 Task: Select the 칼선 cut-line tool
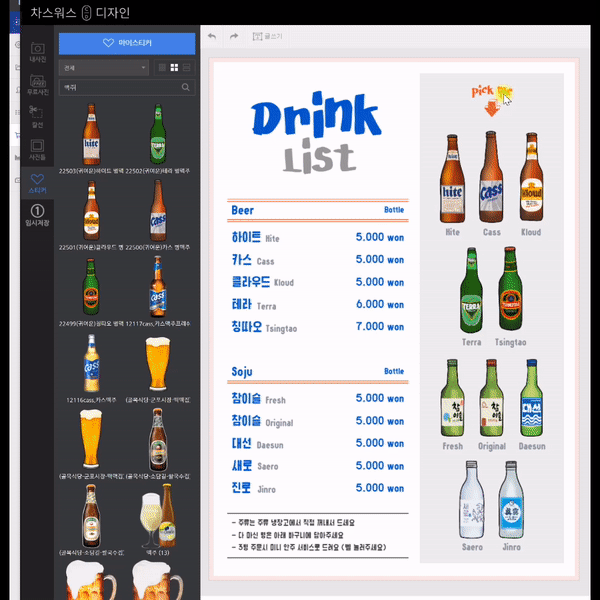(38, 117)
